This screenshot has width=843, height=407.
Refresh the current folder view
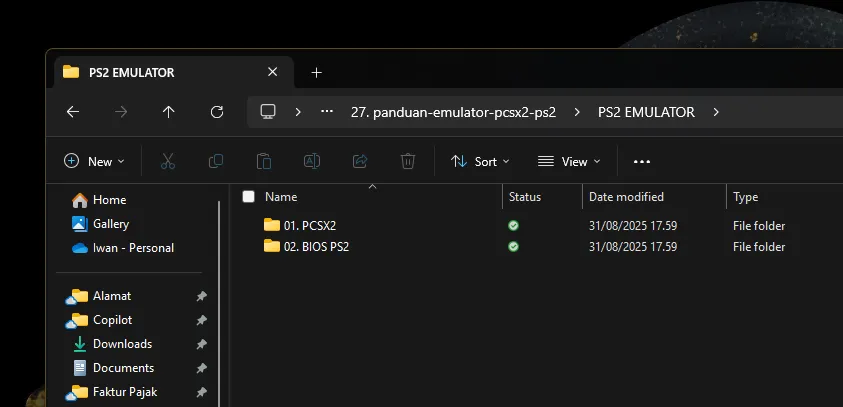click(217, 112)
